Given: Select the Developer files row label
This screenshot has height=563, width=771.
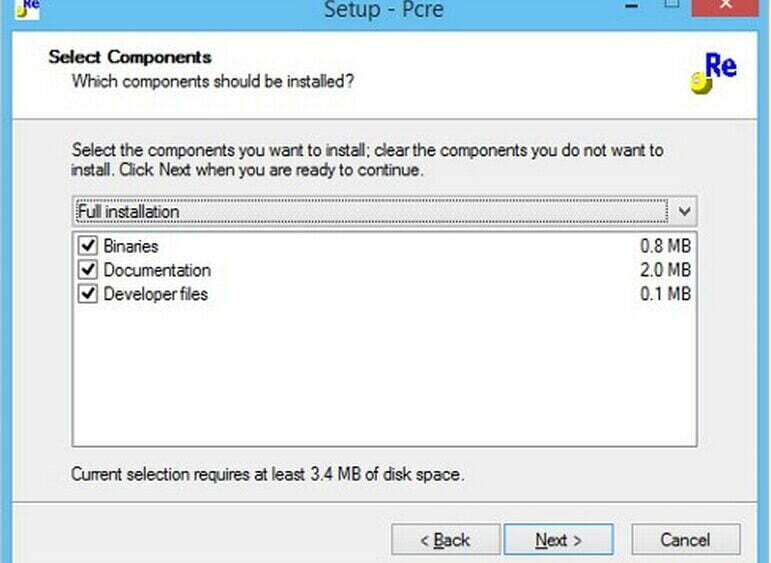Looking at the screenshot, I should (x=155, y=294).
